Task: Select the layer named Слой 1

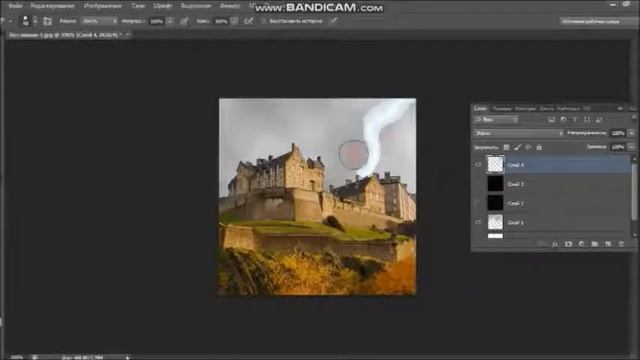Action: pos(516,222)
